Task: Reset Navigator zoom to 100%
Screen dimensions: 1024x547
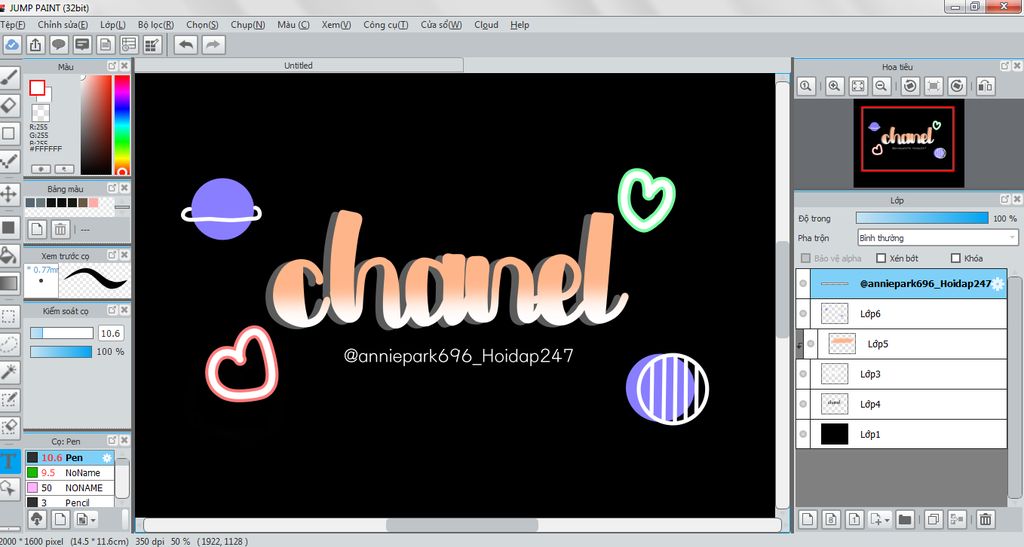Action: (806, 86)
